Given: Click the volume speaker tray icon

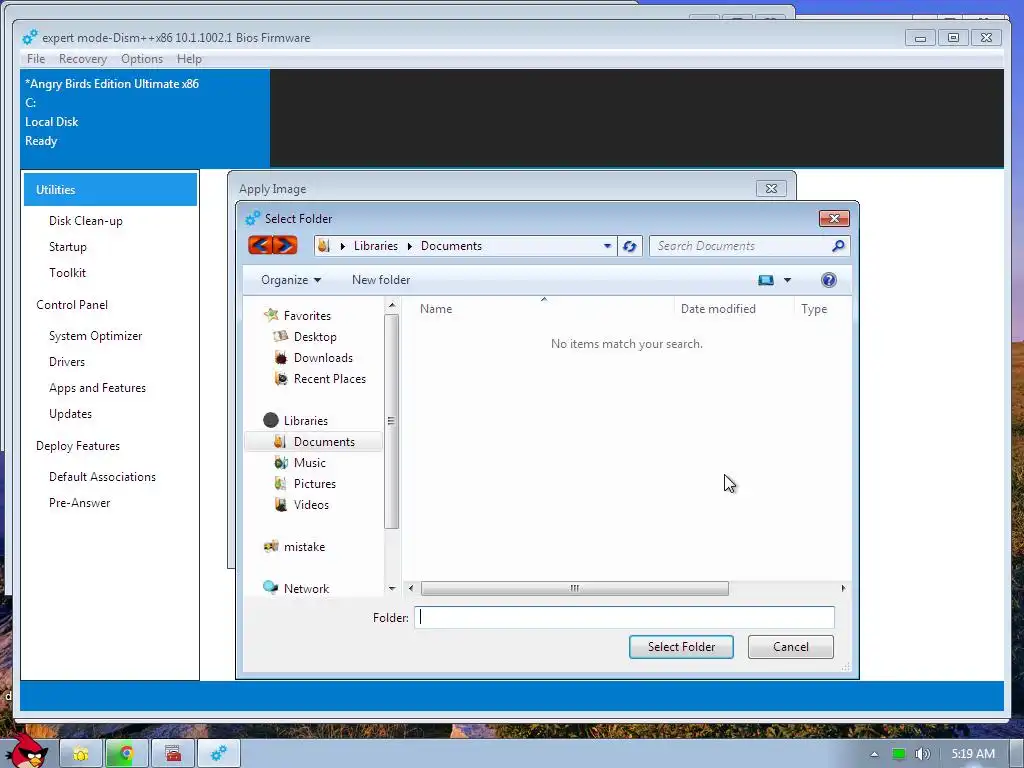Looking at the screenshot, I should coord(922,754).
